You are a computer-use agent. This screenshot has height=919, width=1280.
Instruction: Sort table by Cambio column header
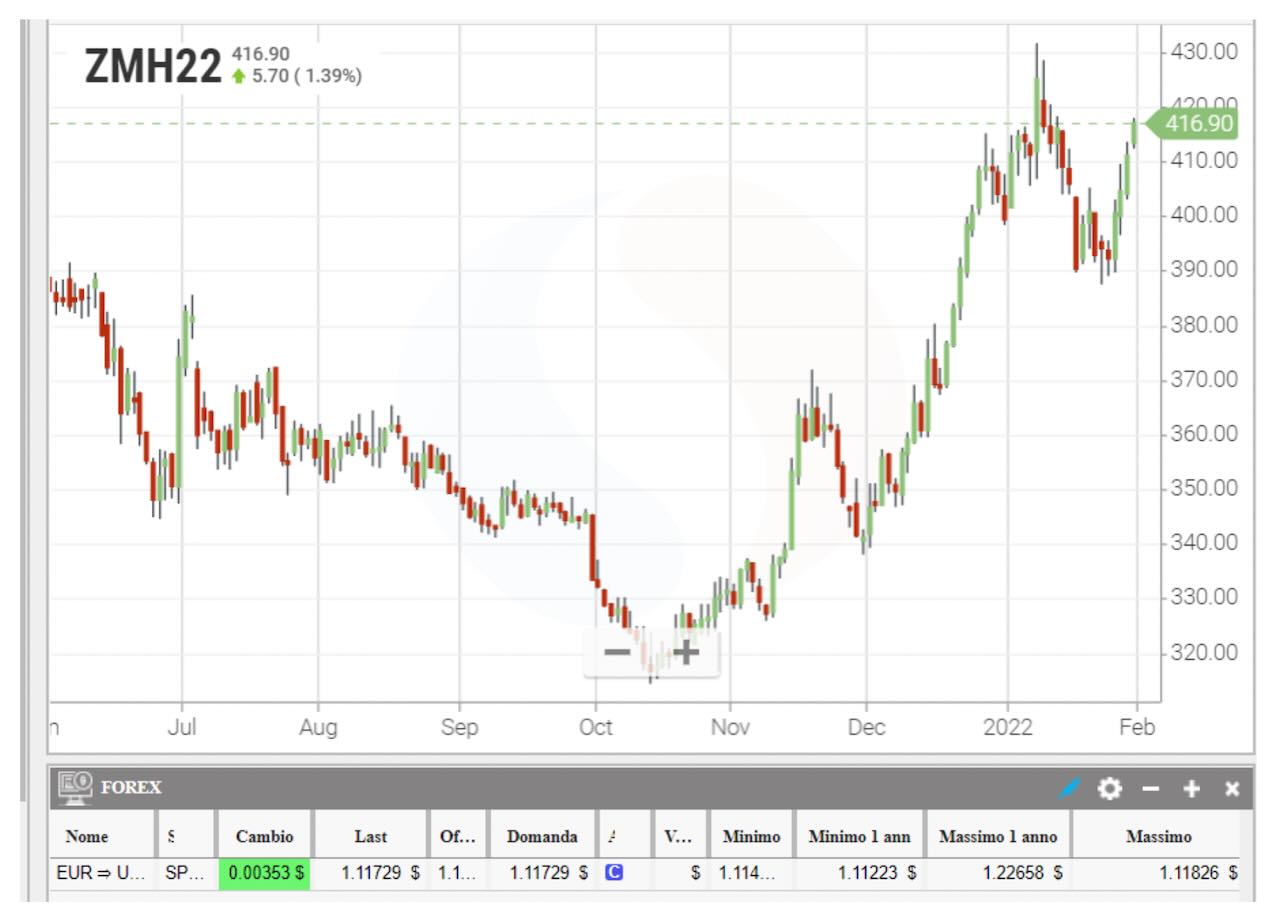264,836
